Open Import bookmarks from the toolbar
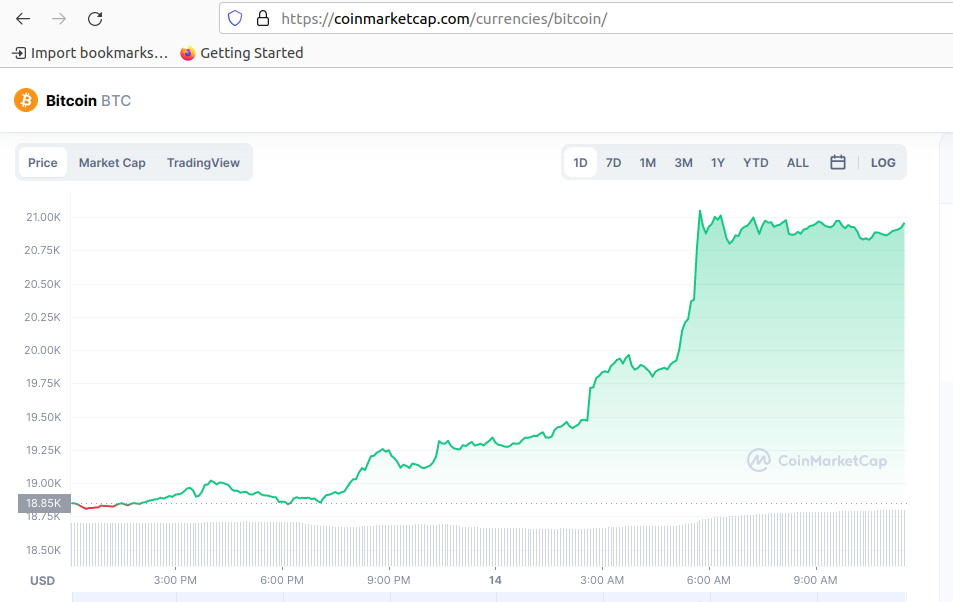The width and height of the screenshot is (953, 602). coord(90,53)
